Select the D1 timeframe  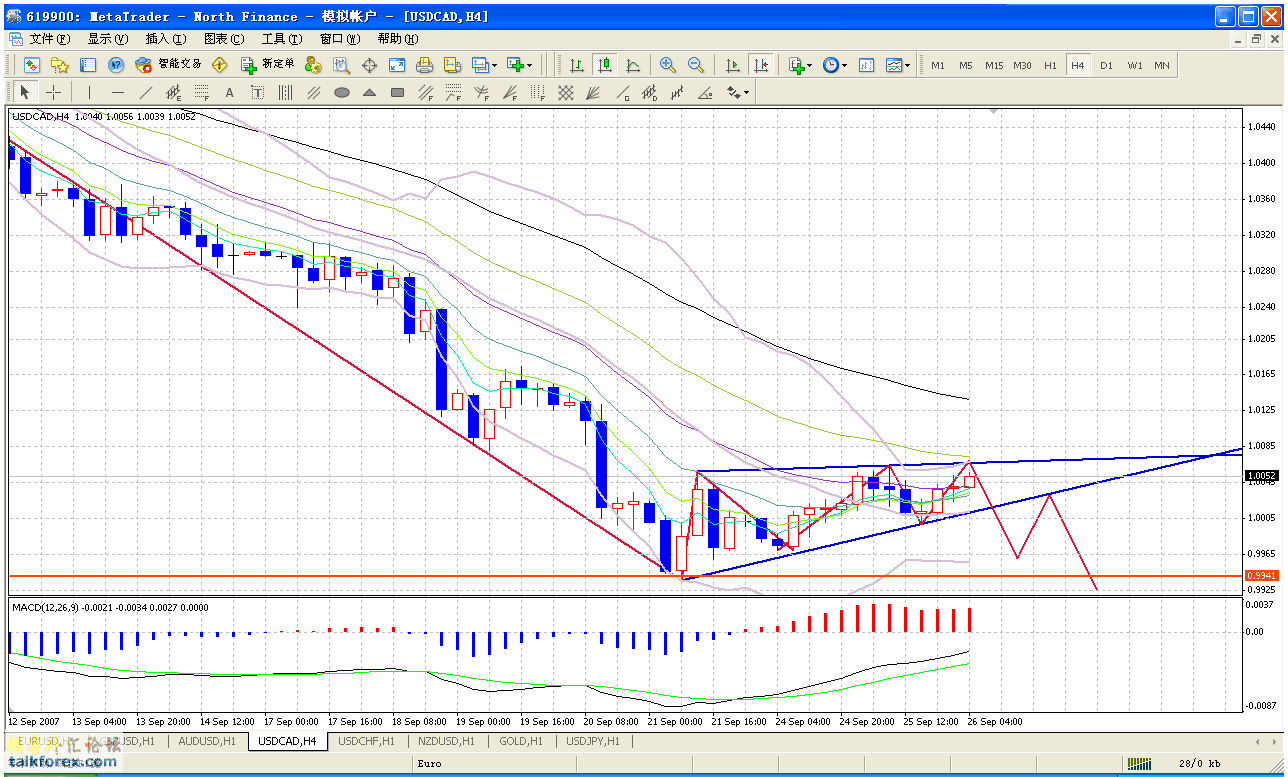coord(1106,65)
